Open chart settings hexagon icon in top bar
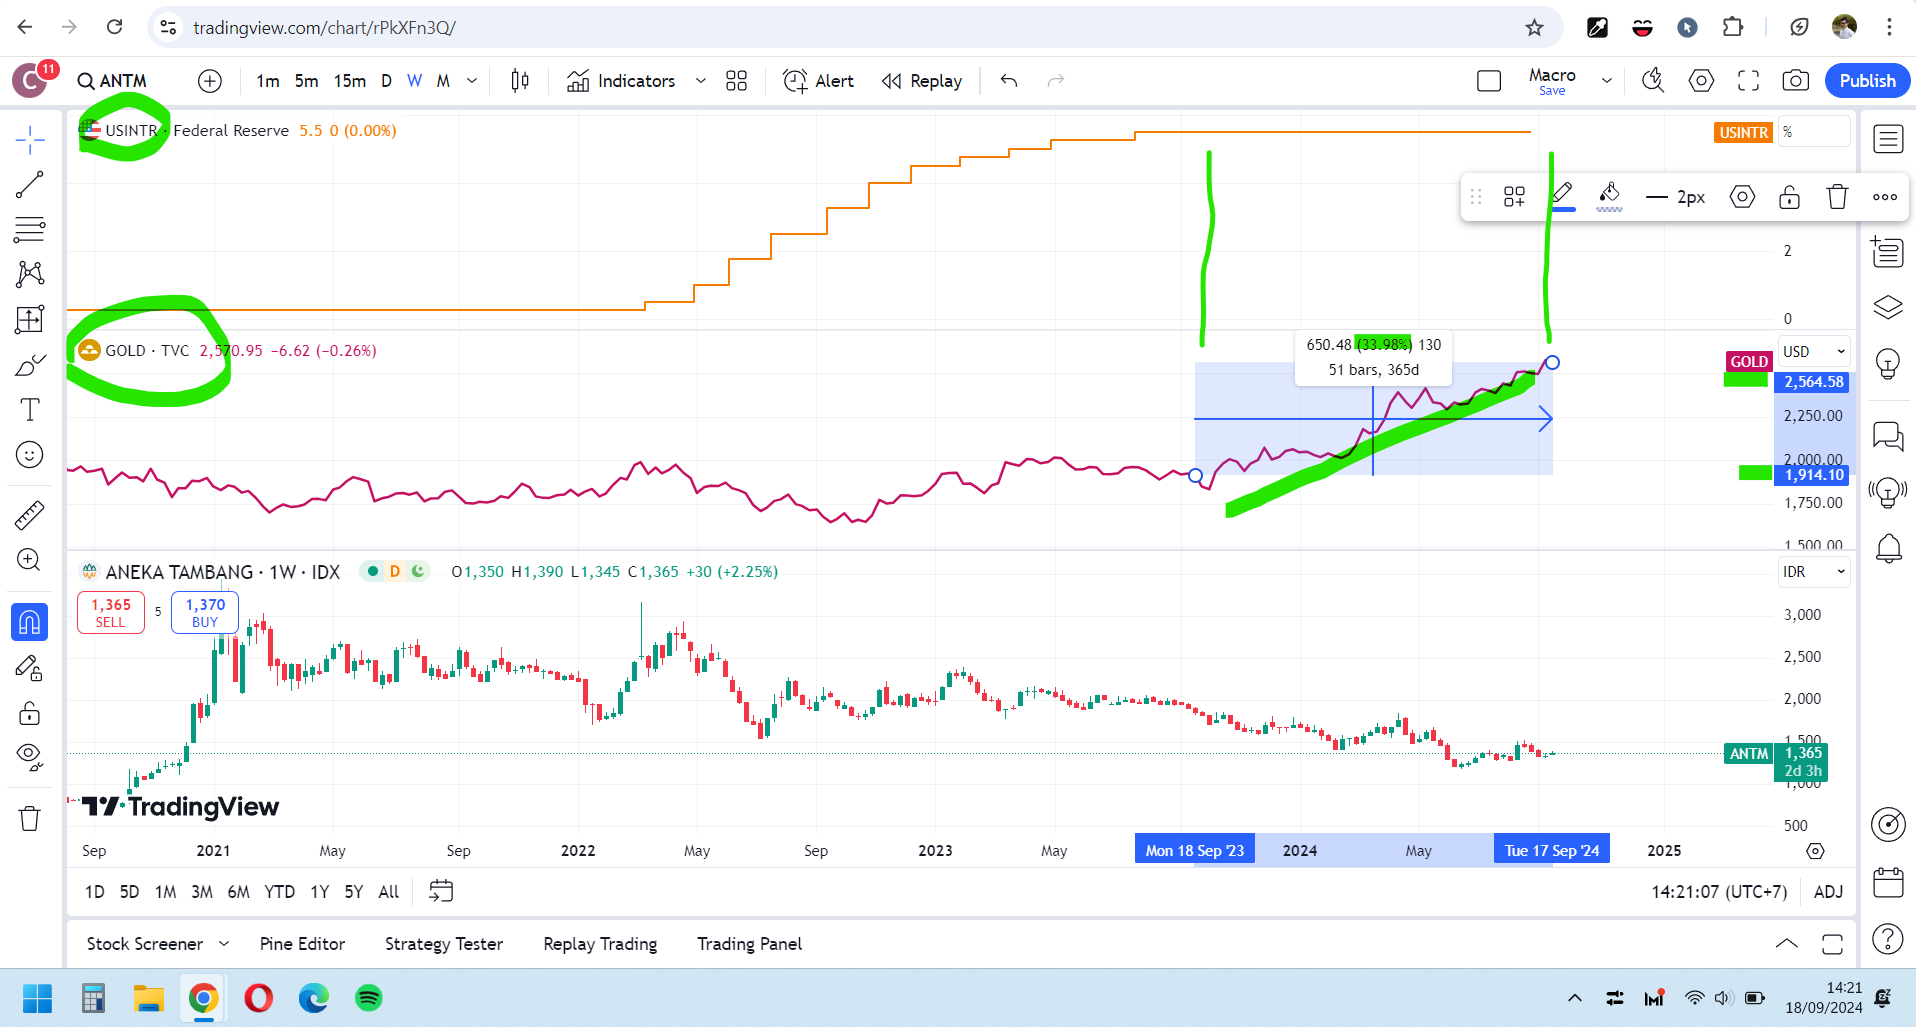 coord(1701,81)
